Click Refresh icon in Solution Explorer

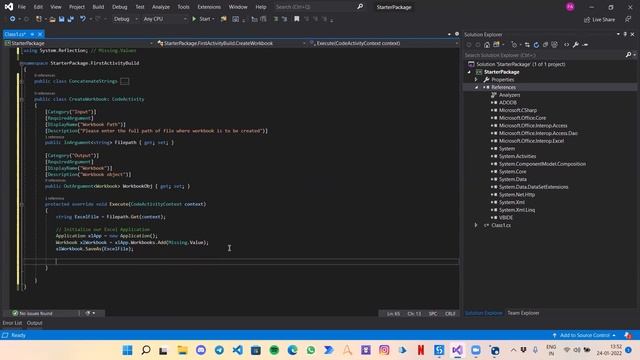point(536,45)
